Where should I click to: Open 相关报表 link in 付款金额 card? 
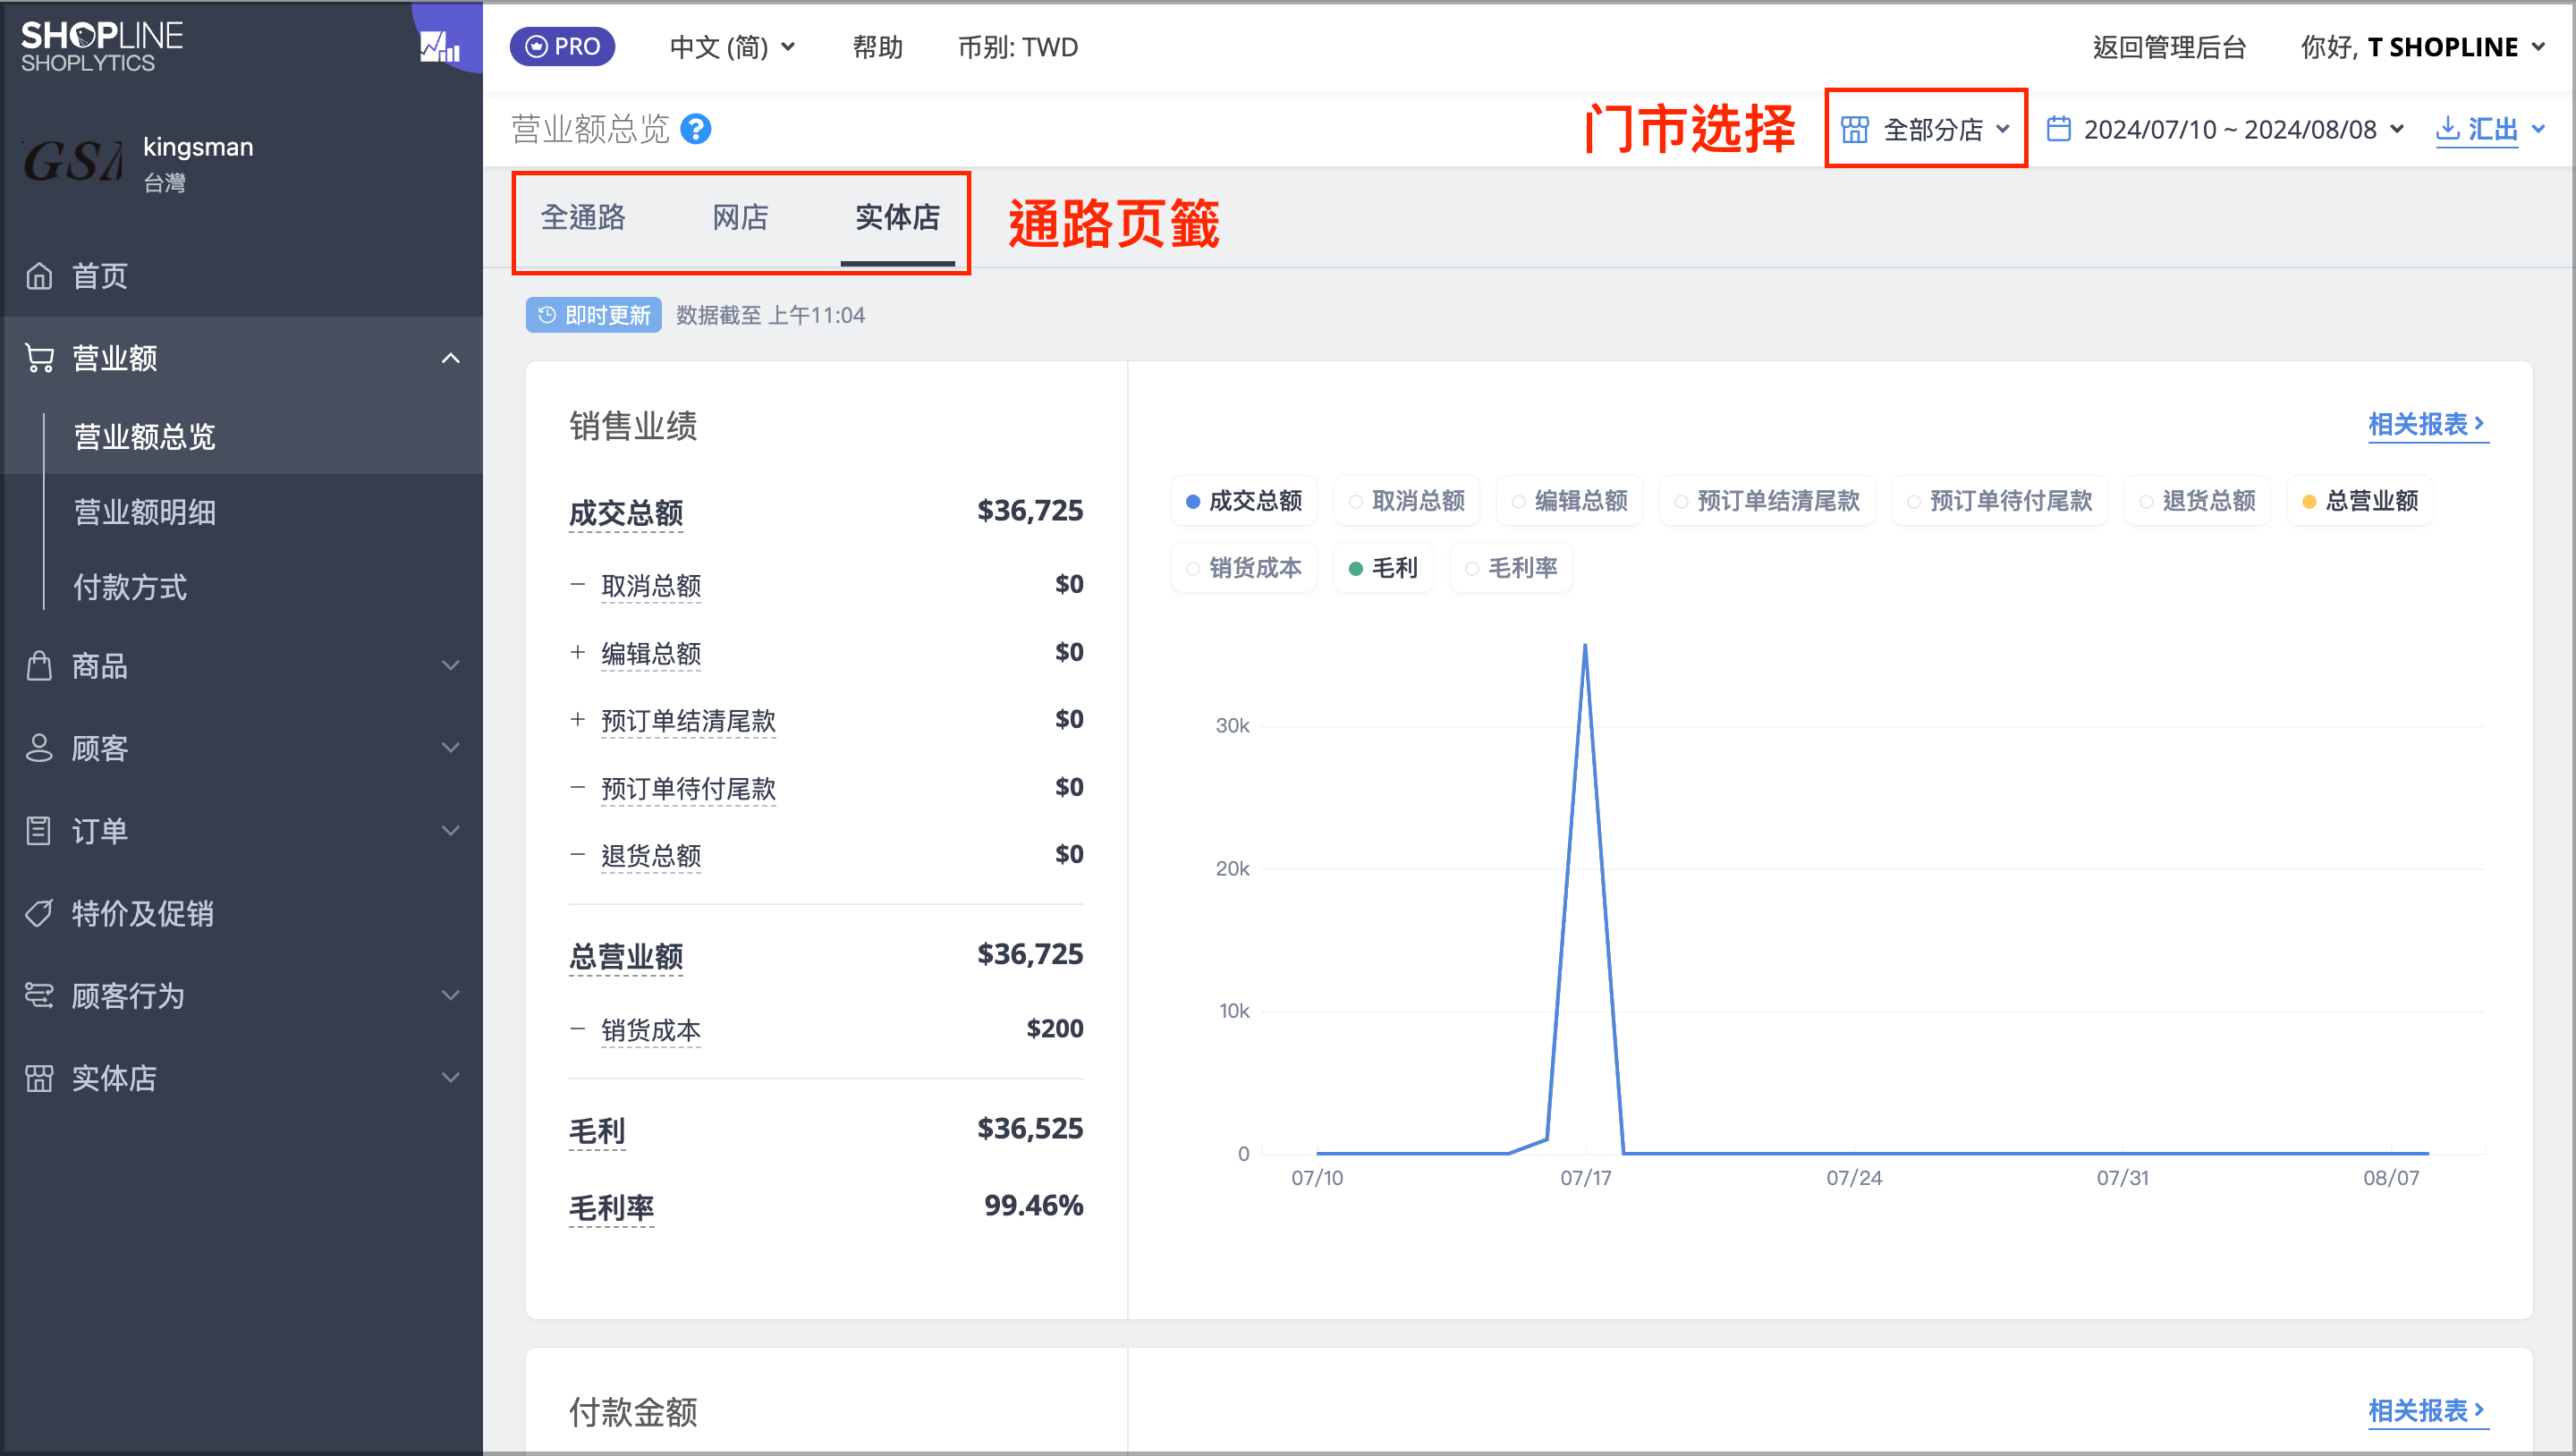tap(2427, 1410)
